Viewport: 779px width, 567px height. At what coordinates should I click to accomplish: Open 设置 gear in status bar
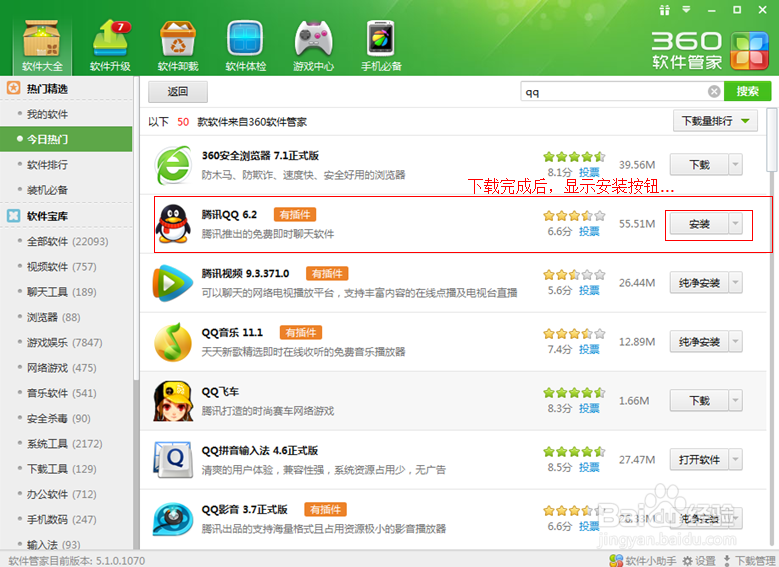pyautogui.click(x=699, y=561)
